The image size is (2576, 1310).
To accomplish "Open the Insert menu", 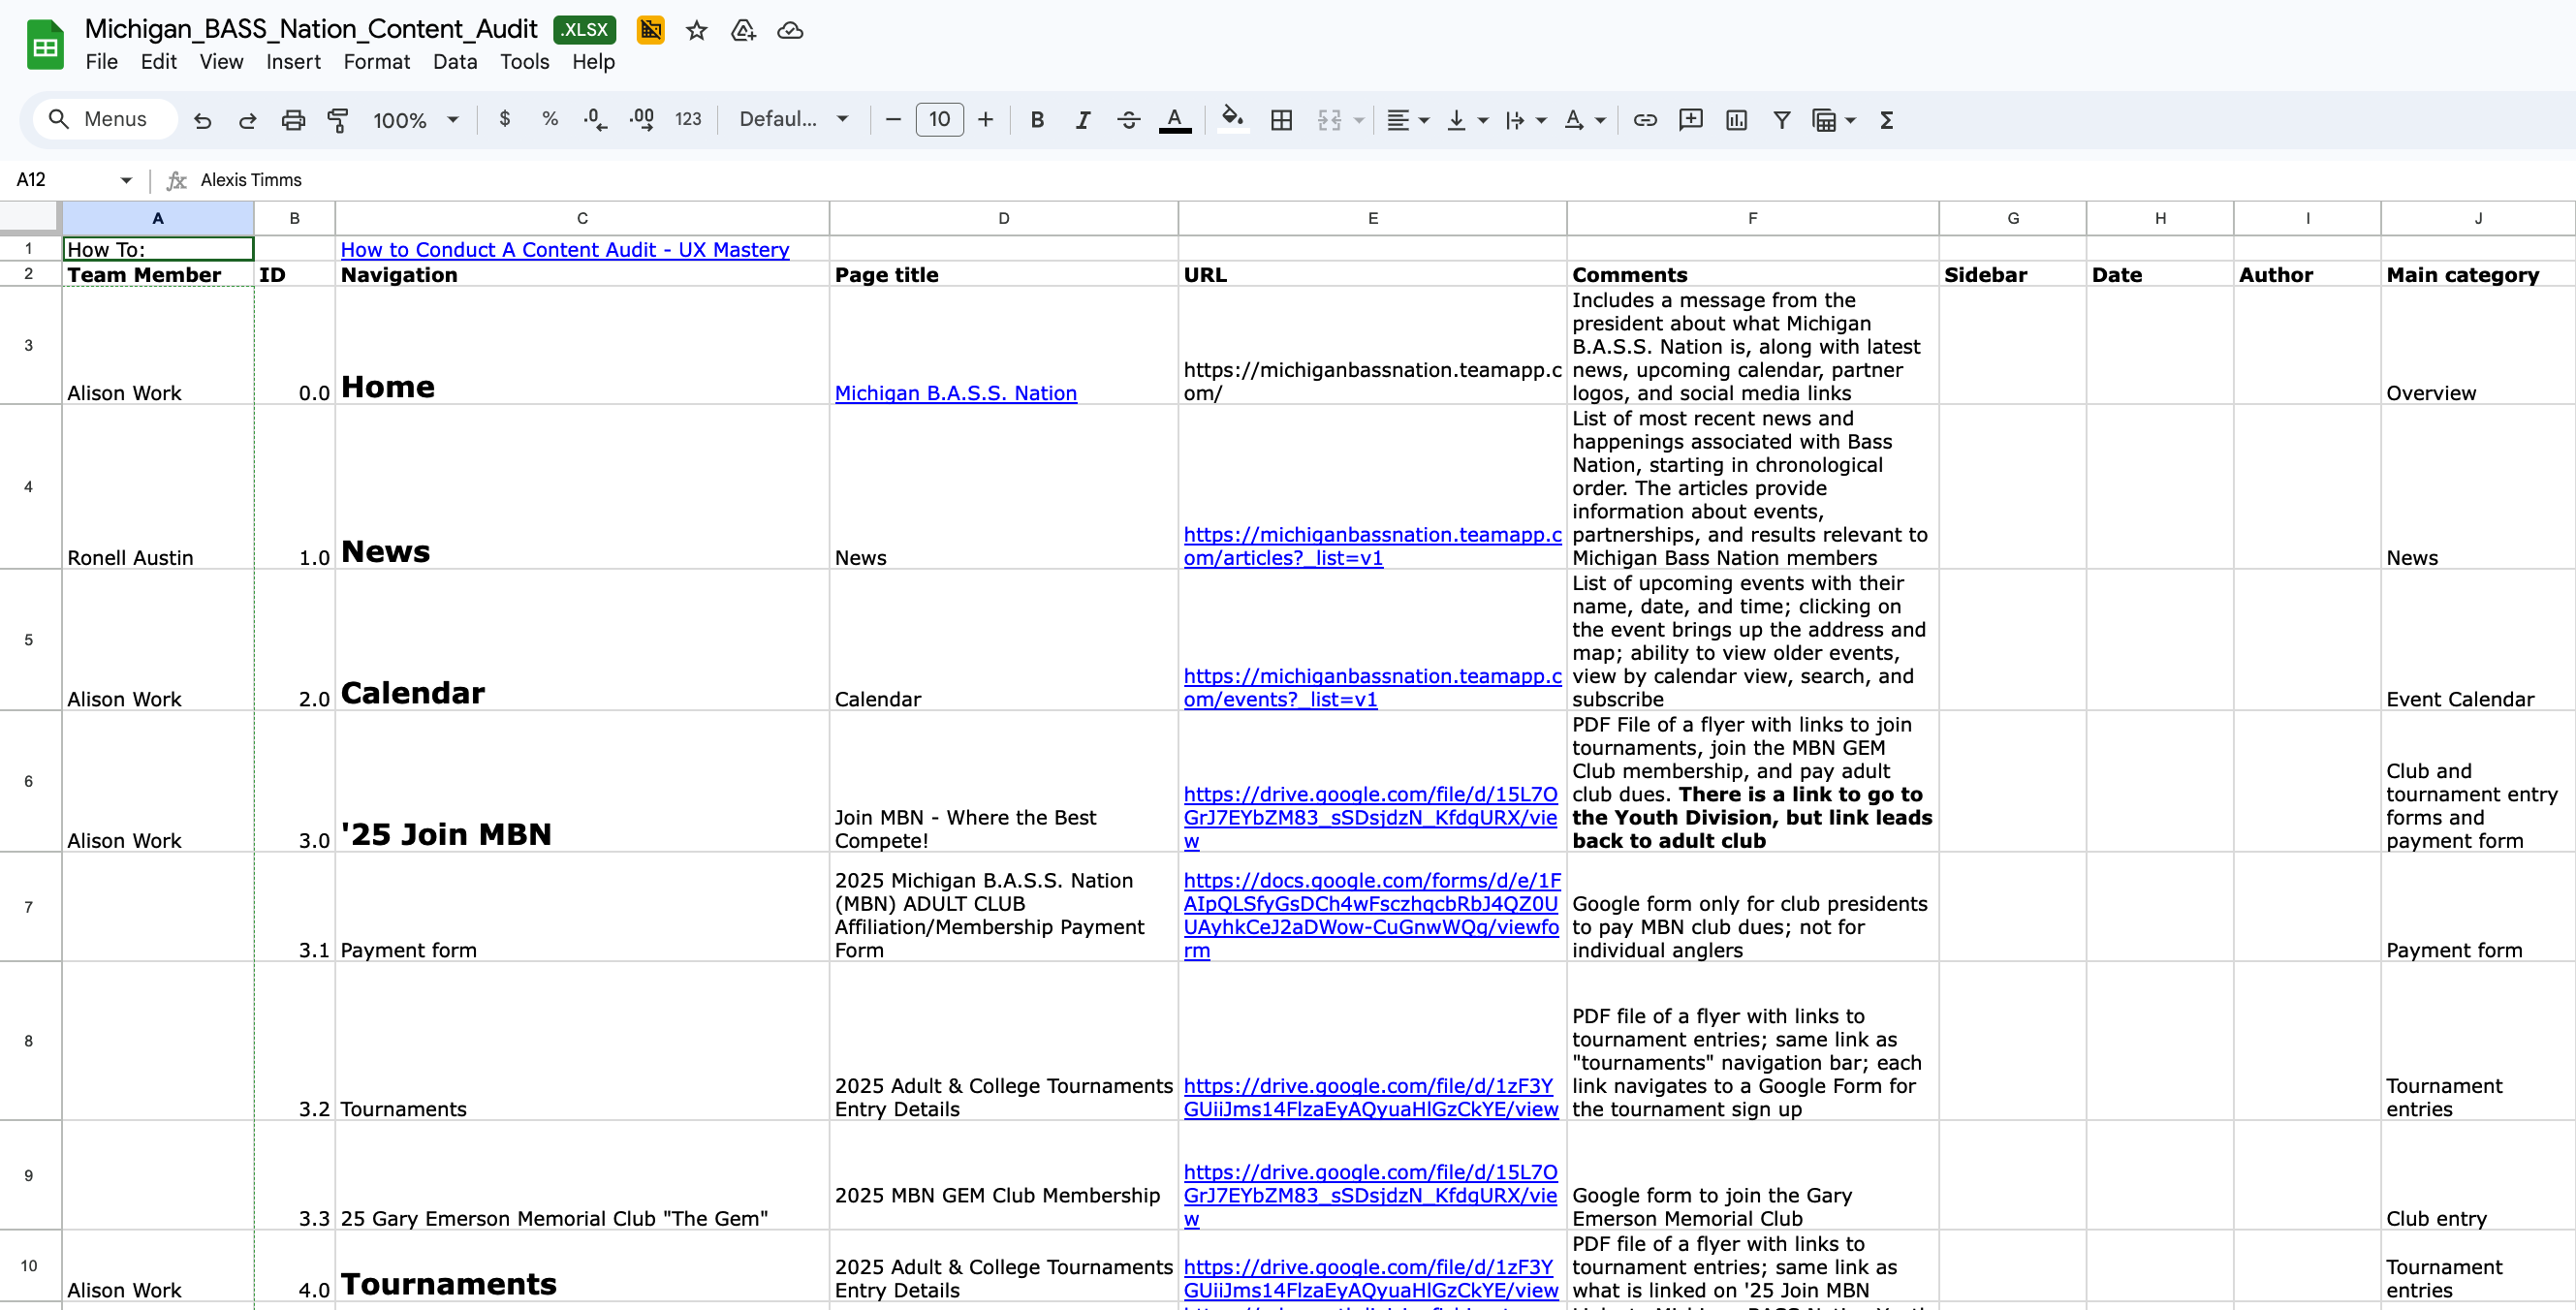I will (293, 62).
